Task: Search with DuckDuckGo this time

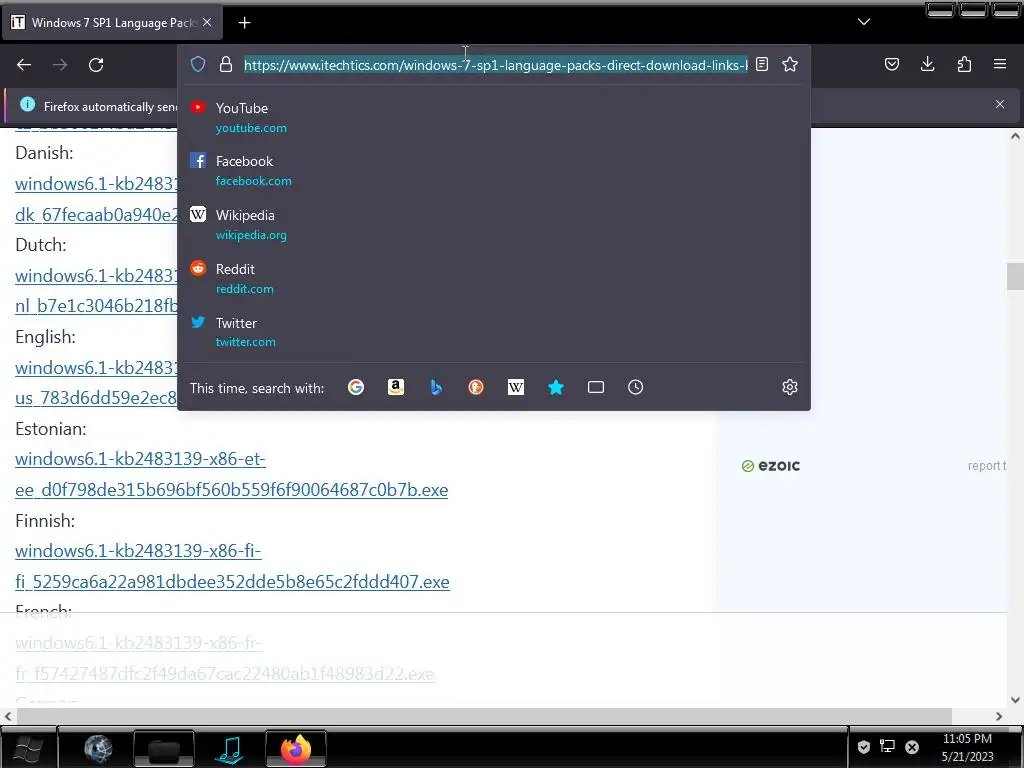Action: point(476,387)
